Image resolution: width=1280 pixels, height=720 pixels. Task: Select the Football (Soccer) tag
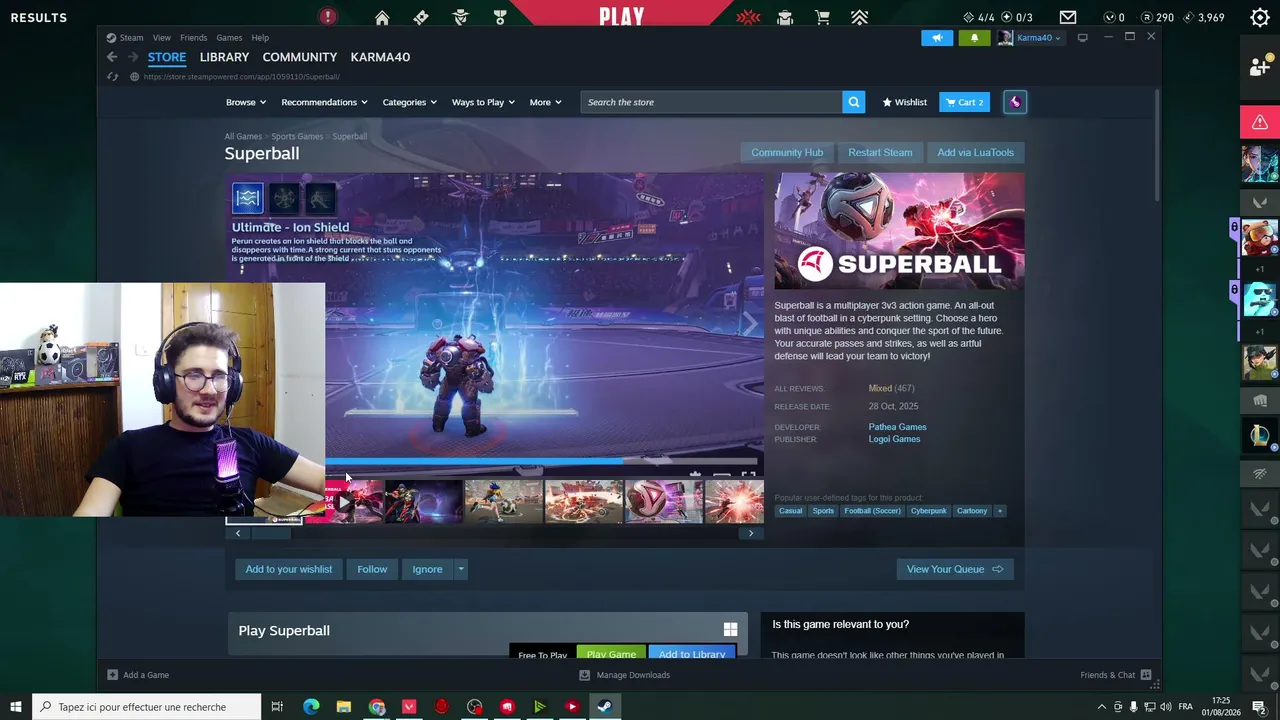[872, 511]
